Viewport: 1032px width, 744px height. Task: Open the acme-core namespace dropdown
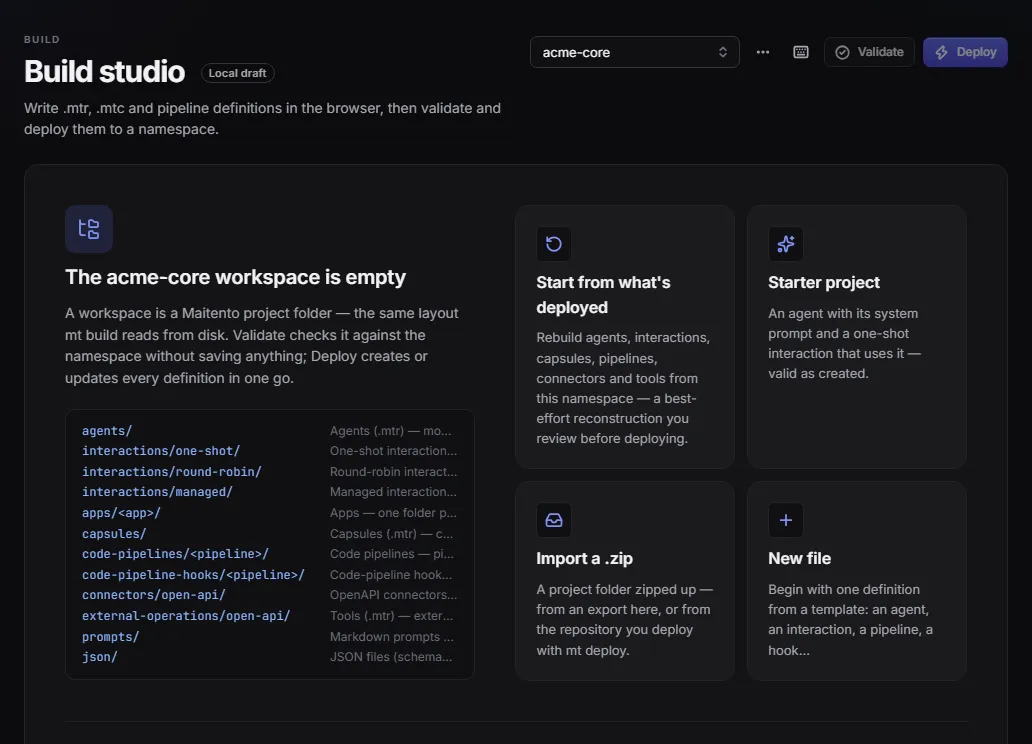coord(634,52)
